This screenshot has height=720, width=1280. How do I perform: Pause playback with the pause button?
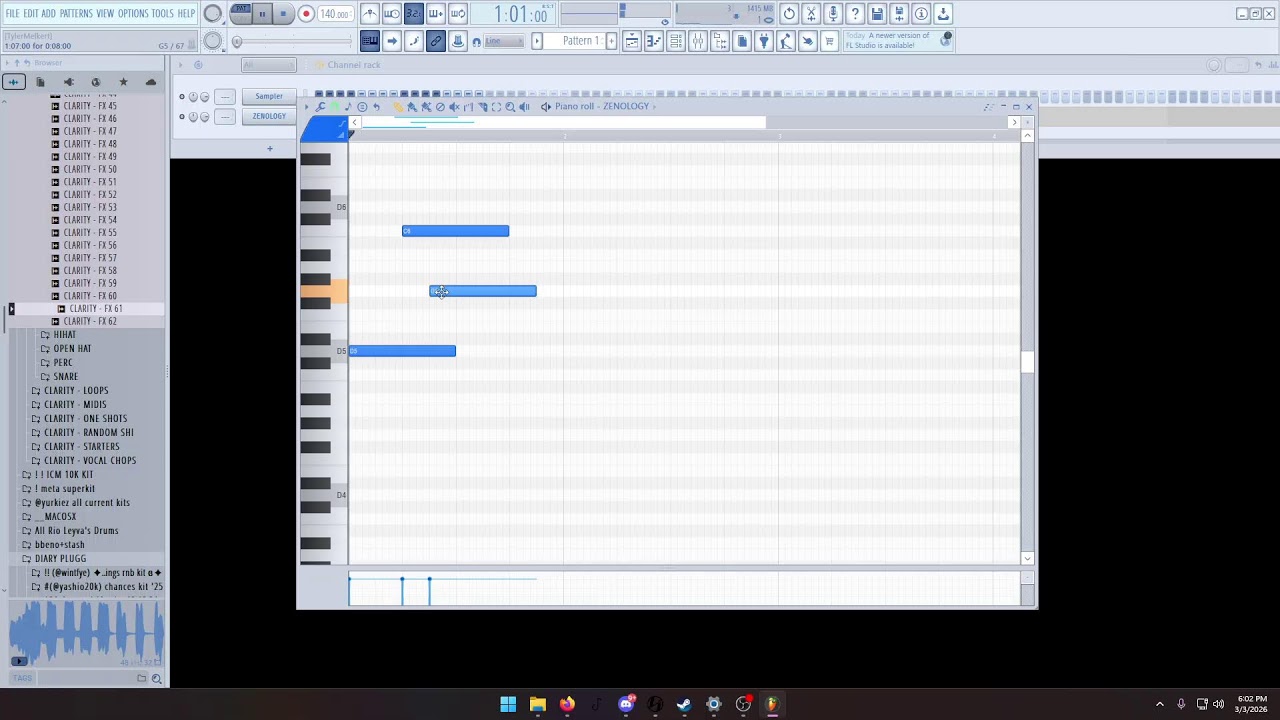click(x=262, y=14)
